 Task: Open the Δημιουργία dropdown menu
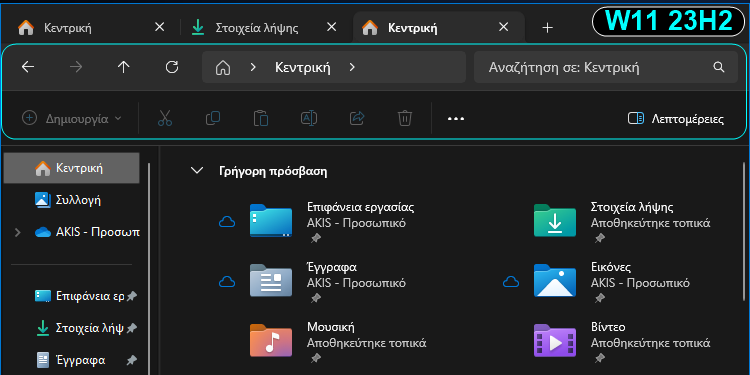pos(72,118)
